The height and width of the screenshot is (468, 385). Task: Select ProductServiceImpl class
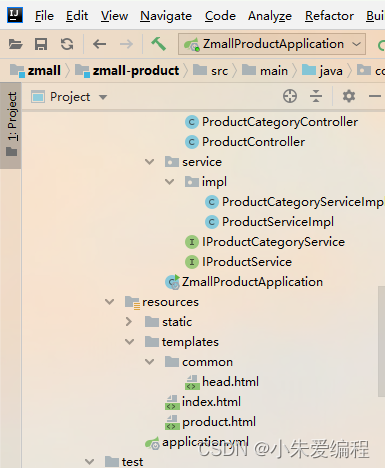269,222
